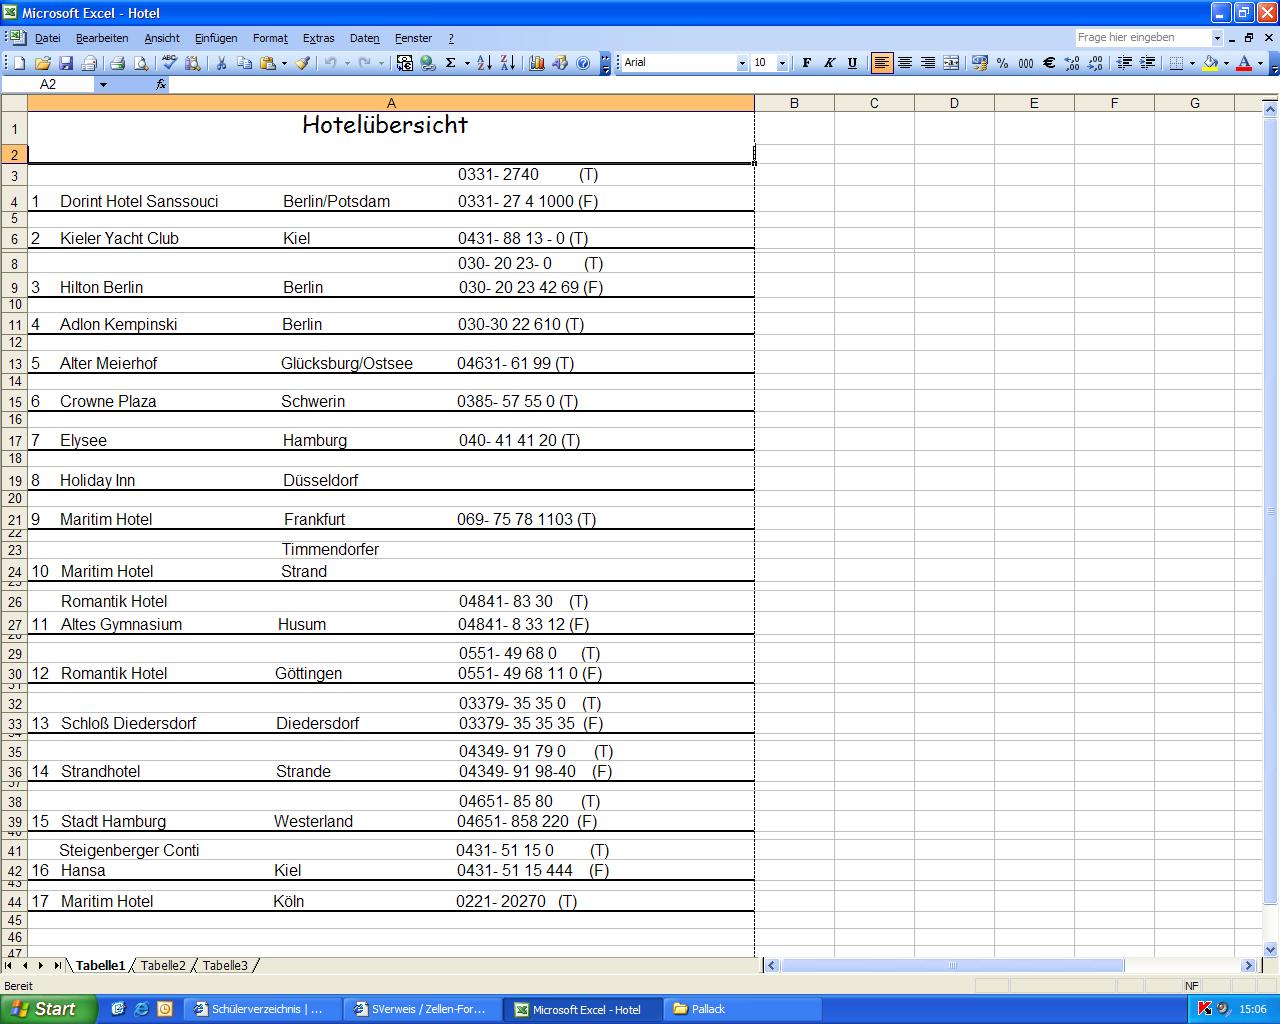Image resolution: width=1280 pixels, height=1024 pixels.
Task: Apply the 000 thousands separator style
Action: [1026, 63]
